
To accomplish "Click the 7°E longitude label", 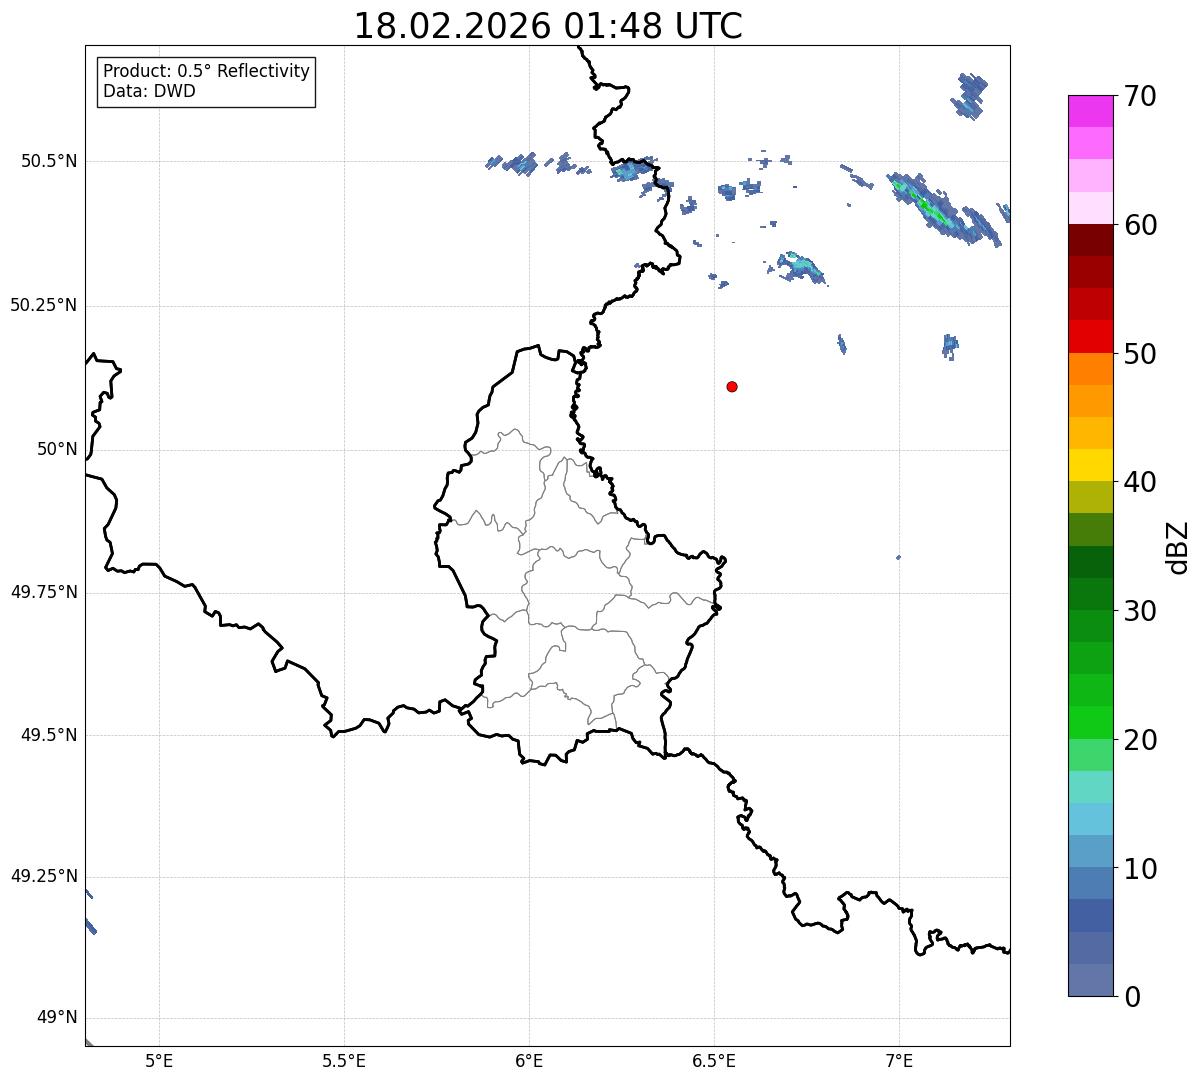I will pos(899,1060).
